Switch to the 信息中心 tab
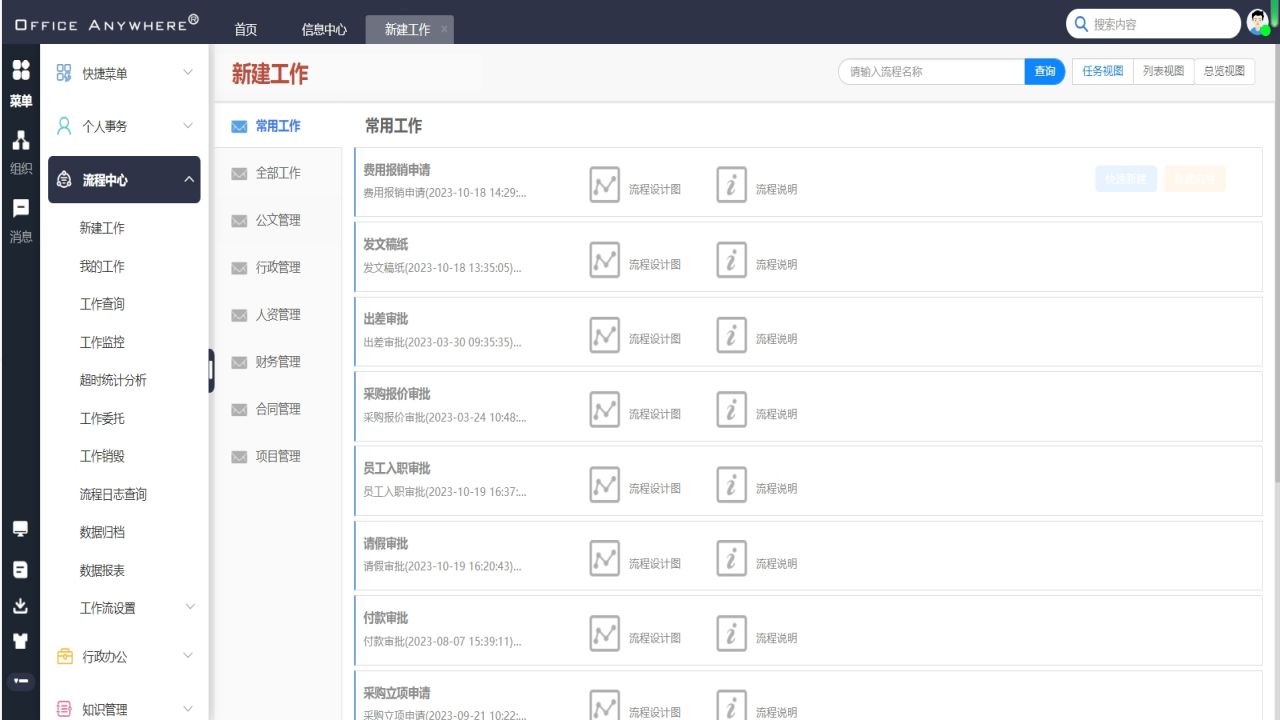The image size is (1280, 720). [x=324, y=29]
